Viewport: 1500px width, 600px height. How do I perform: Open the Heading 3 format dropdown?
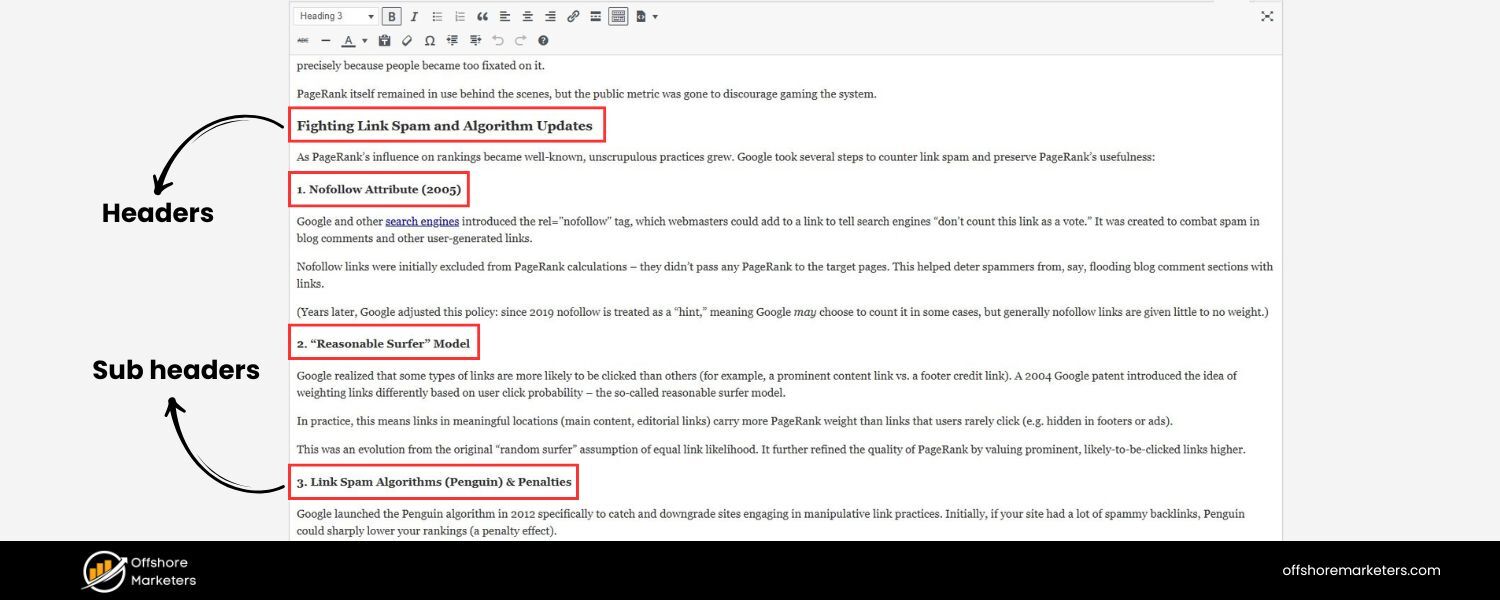click(338, 16)
